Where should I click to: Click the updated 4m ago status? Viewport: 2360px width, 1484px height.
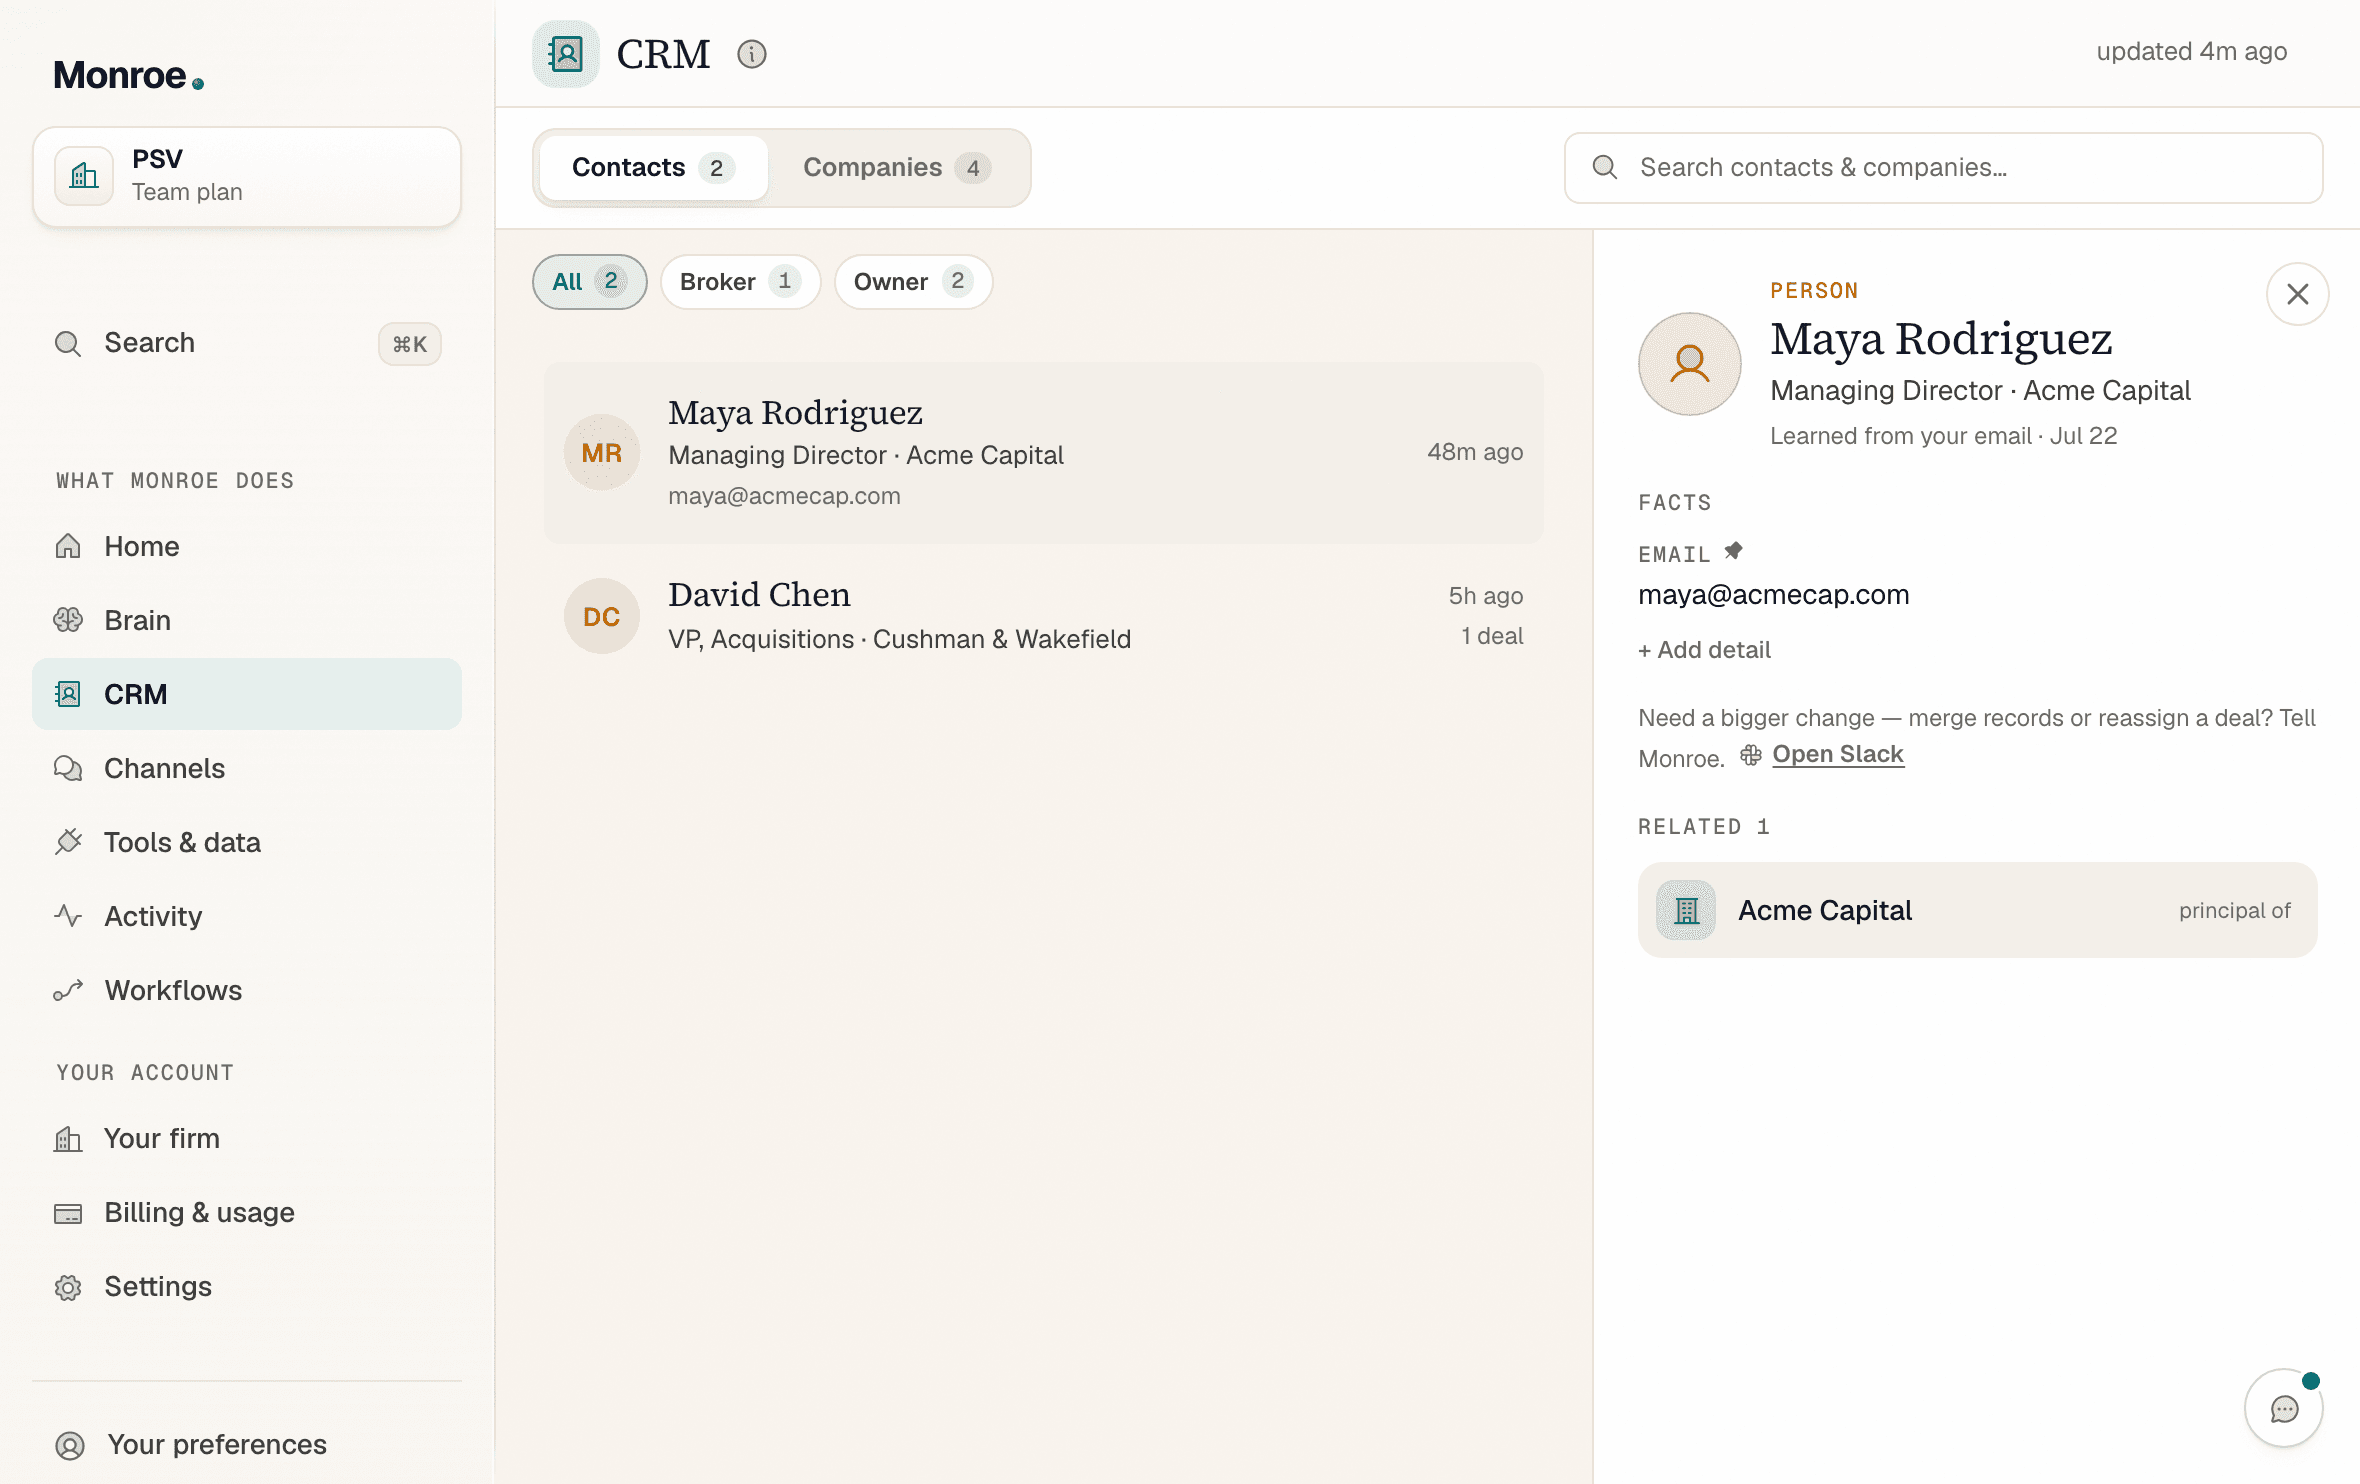pos(2191,51)
